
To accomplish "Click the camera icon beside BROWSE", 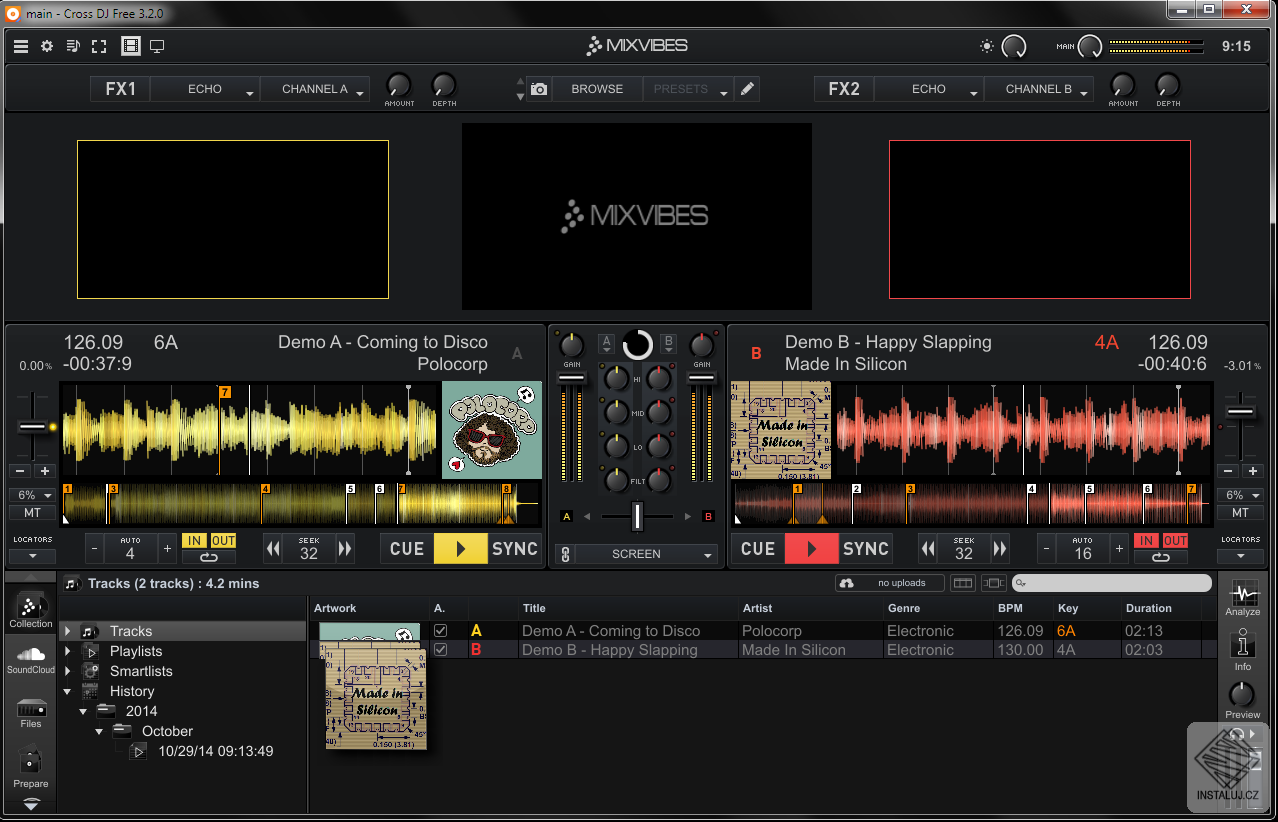I will [x=539, y=89].
